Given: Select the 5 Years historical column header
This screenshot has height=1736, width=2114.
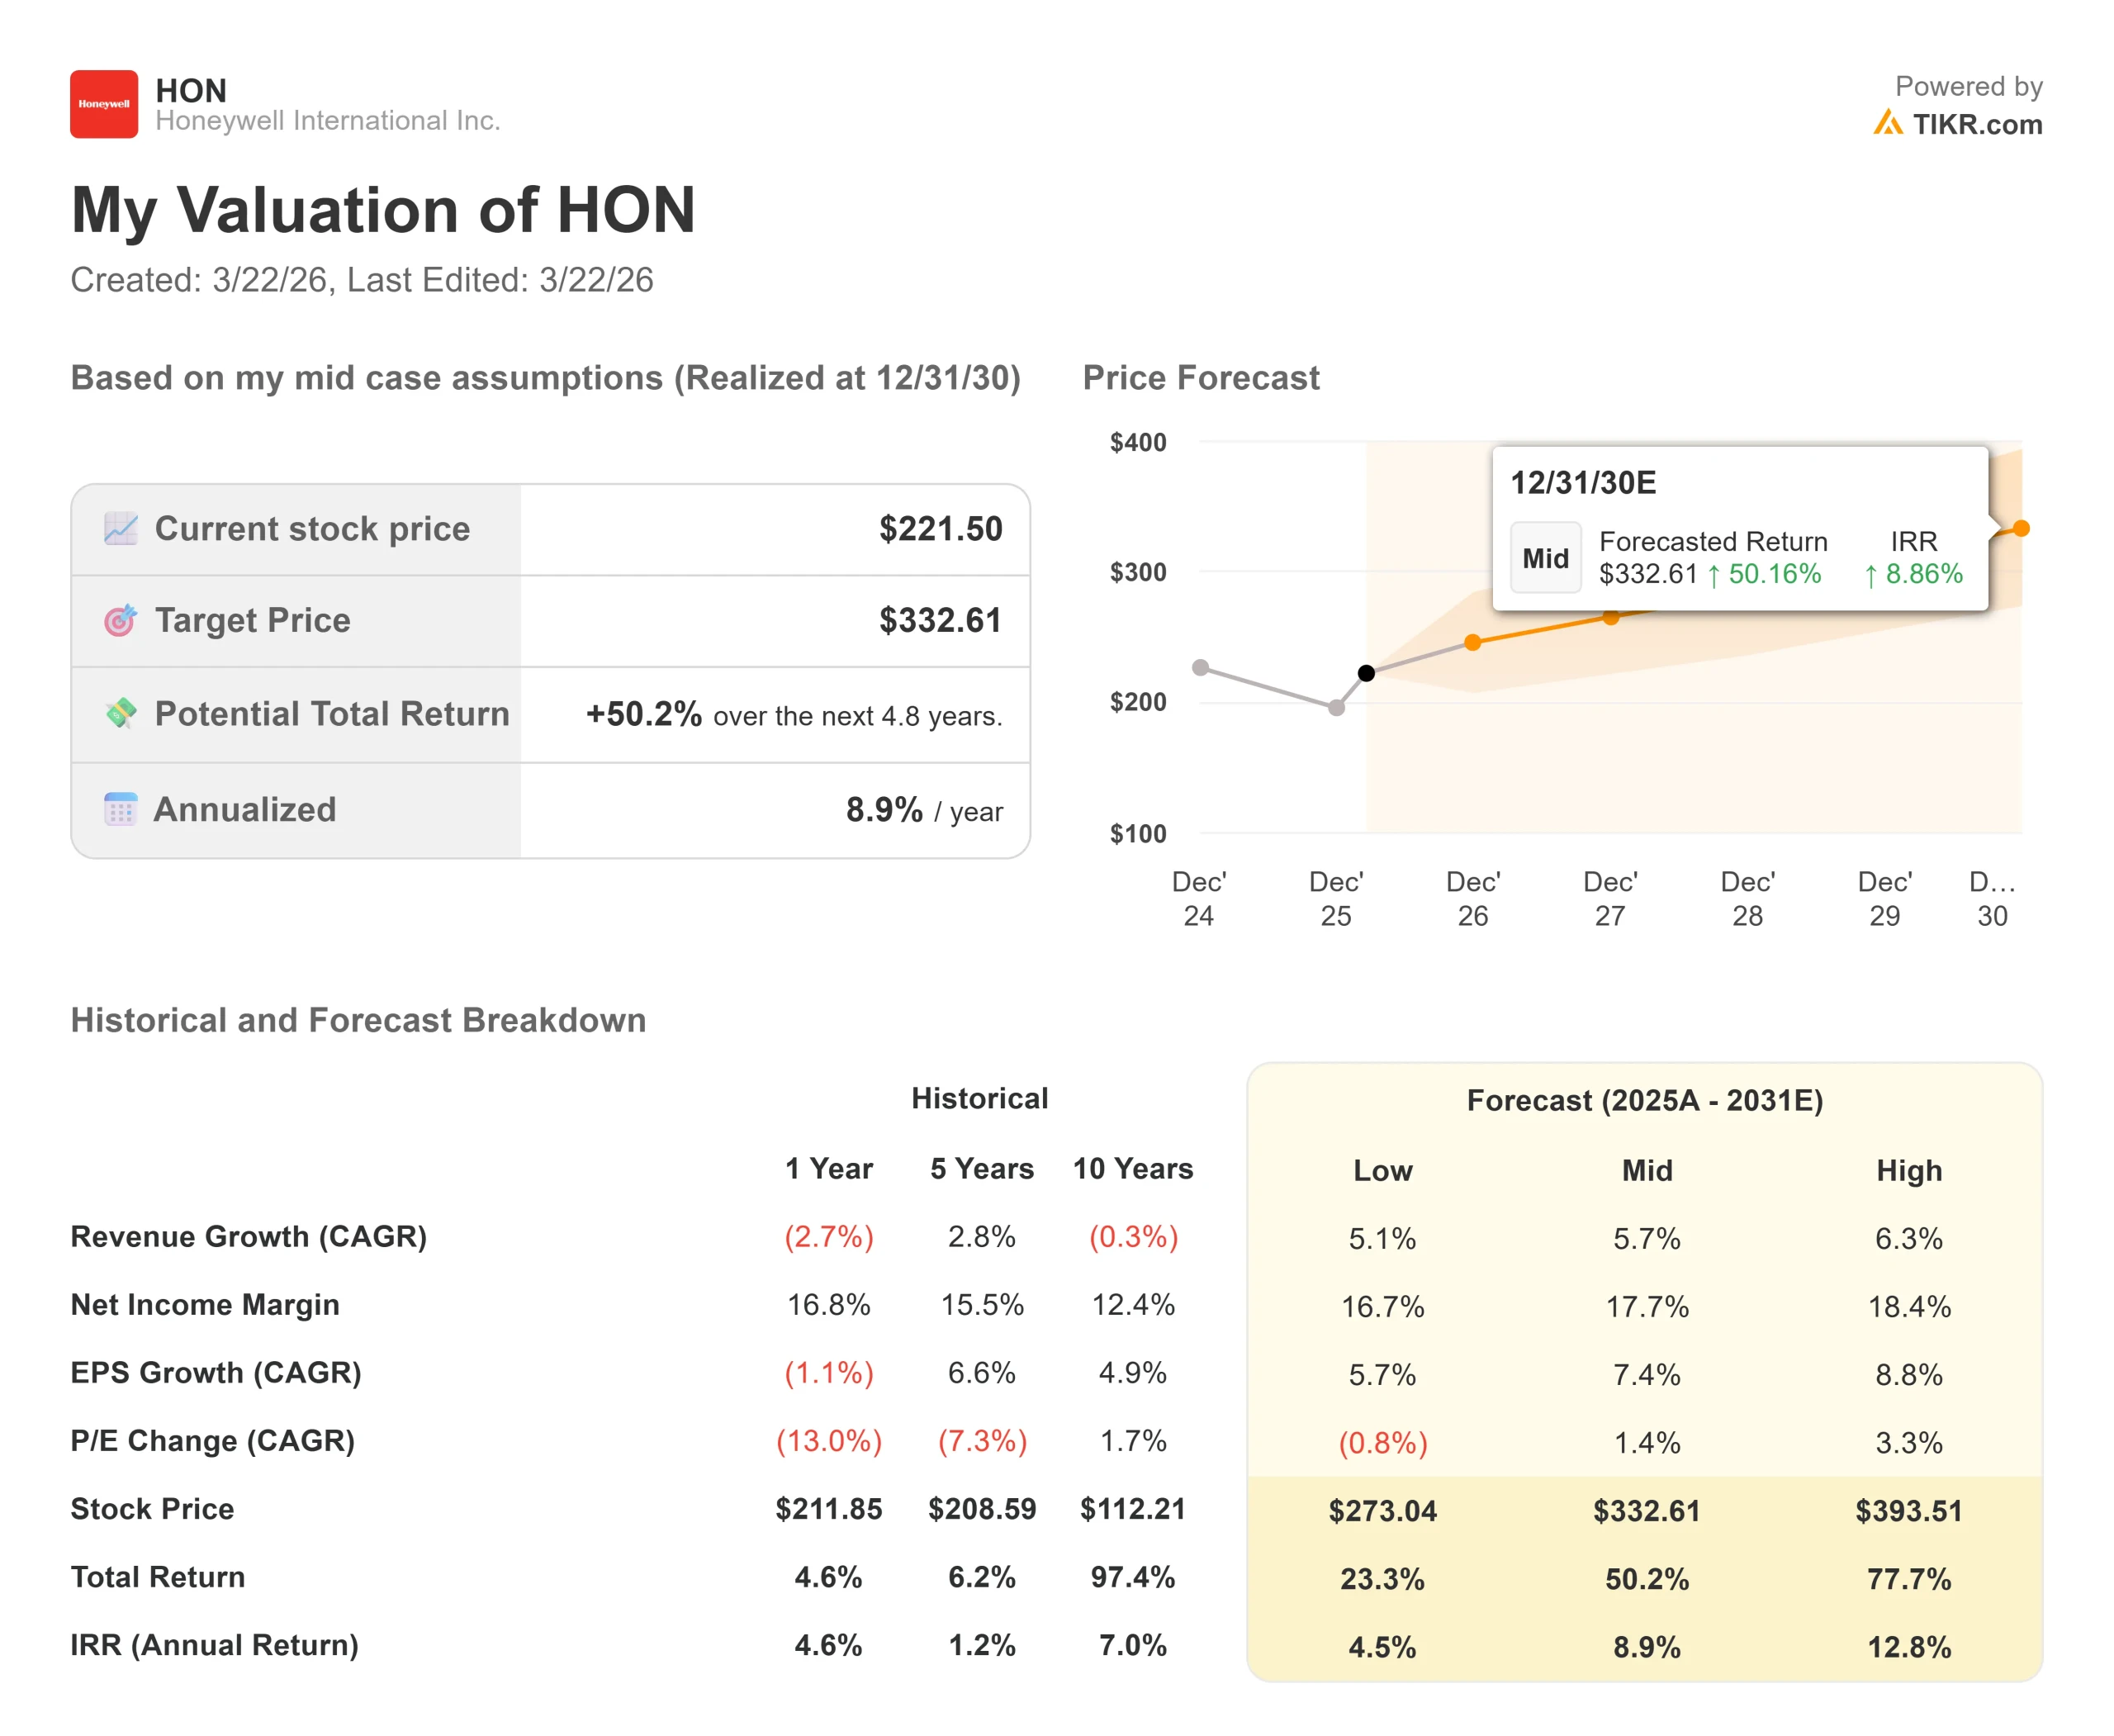Looking at the screenshot, I should coord(981,1168).
